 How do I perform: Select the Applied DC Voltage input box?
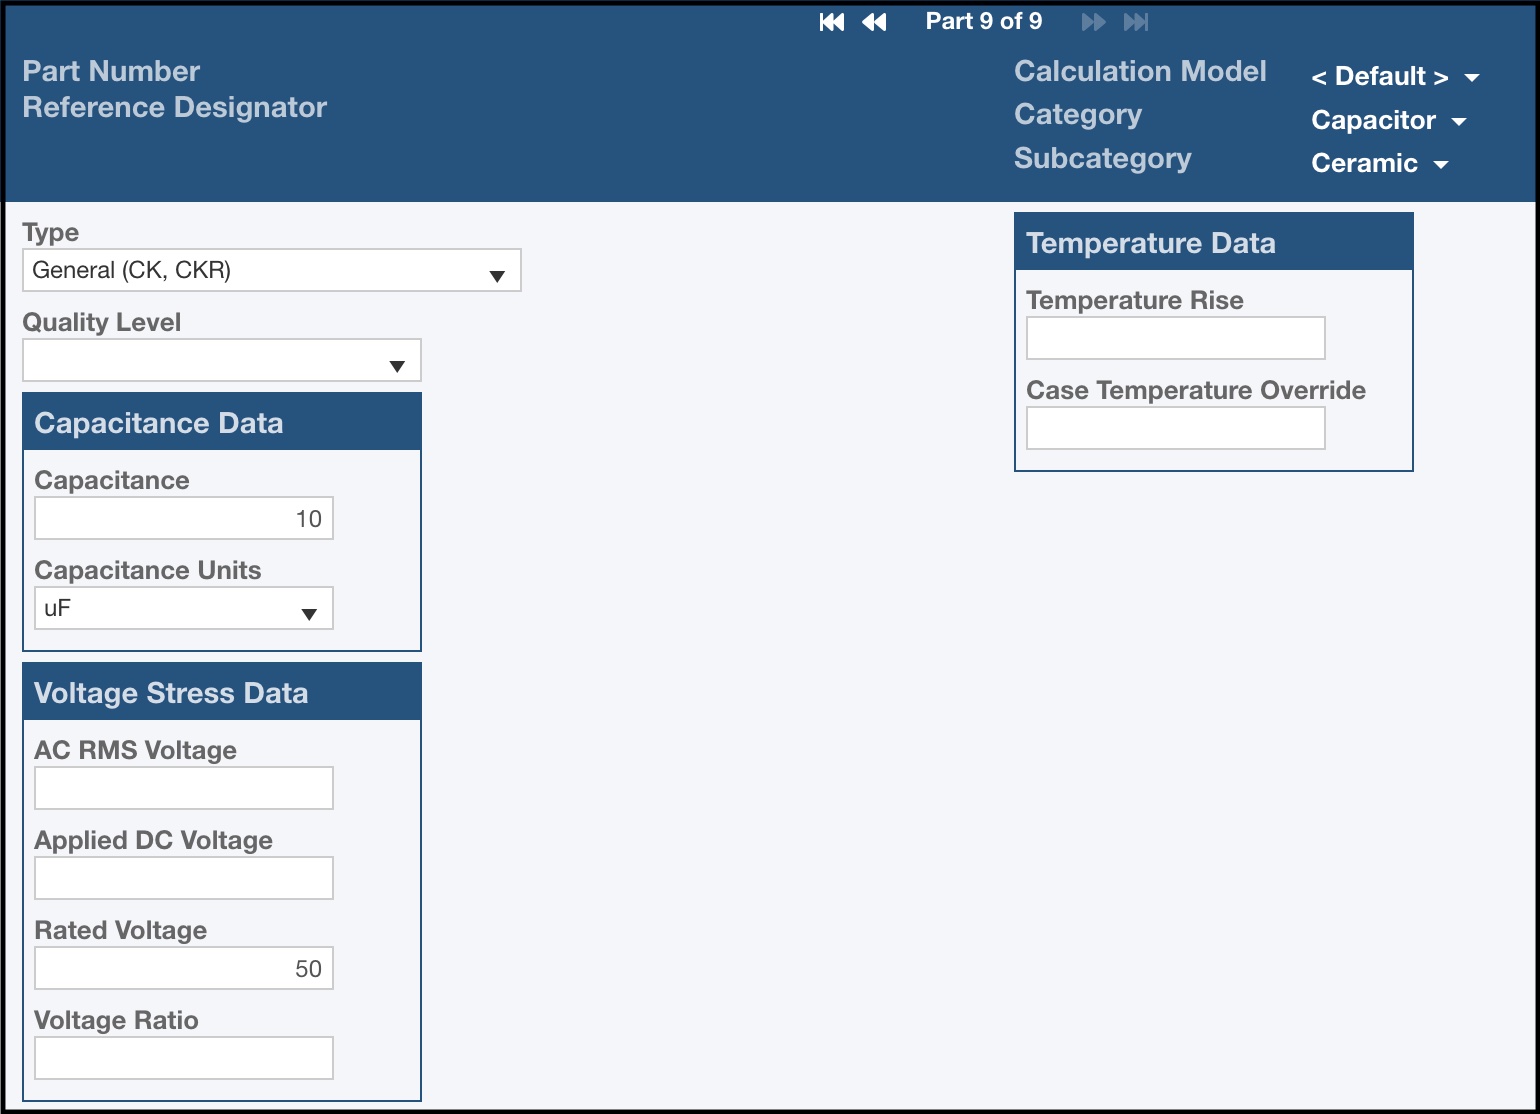(183, 877)
